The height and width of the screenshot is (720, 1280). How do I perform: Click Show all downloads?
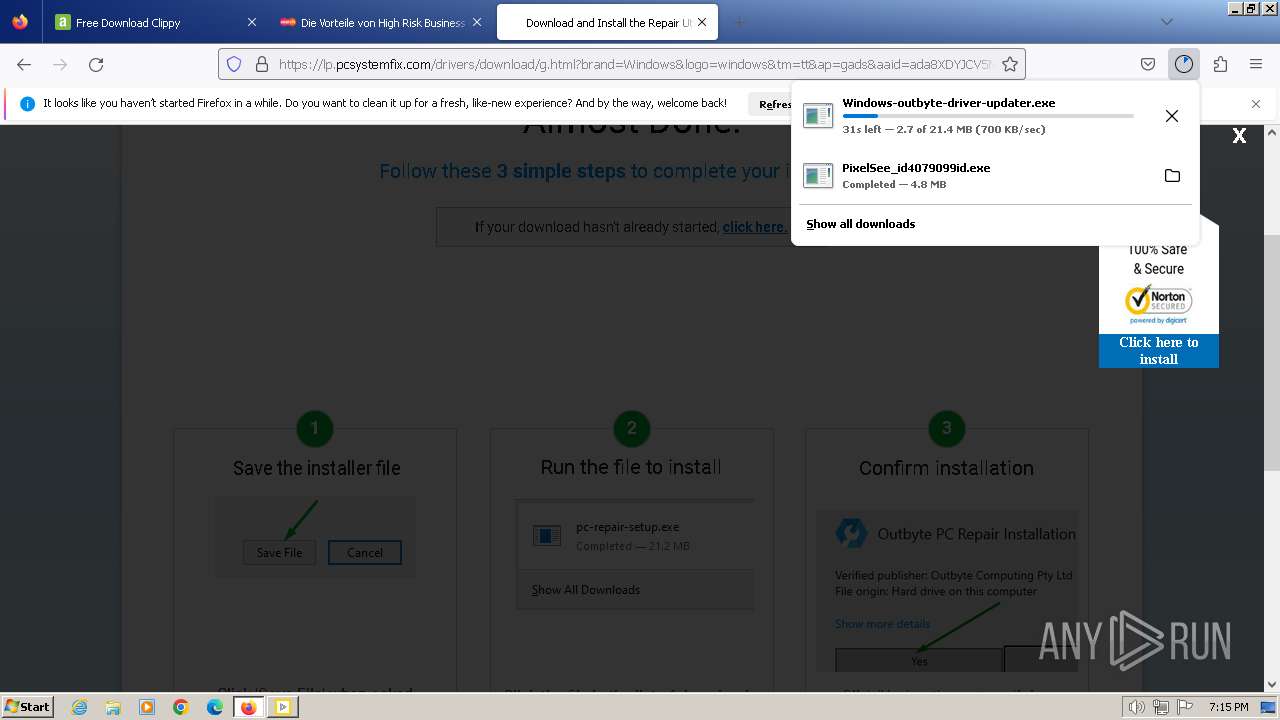[x=860, y=224]
